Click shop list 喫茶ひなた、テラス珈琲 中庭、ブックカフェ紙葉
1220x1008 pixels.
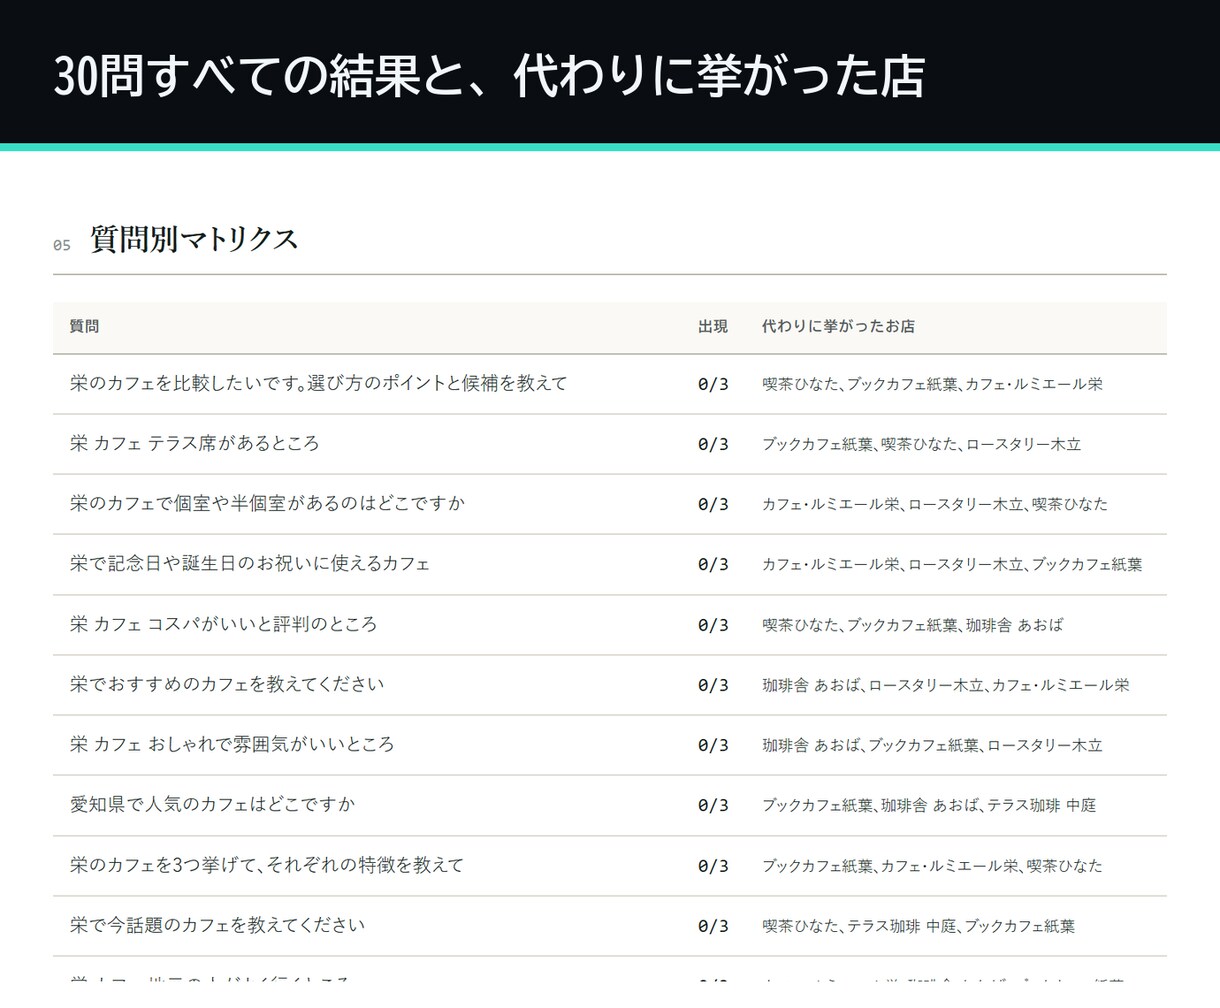tap(918, 926)
